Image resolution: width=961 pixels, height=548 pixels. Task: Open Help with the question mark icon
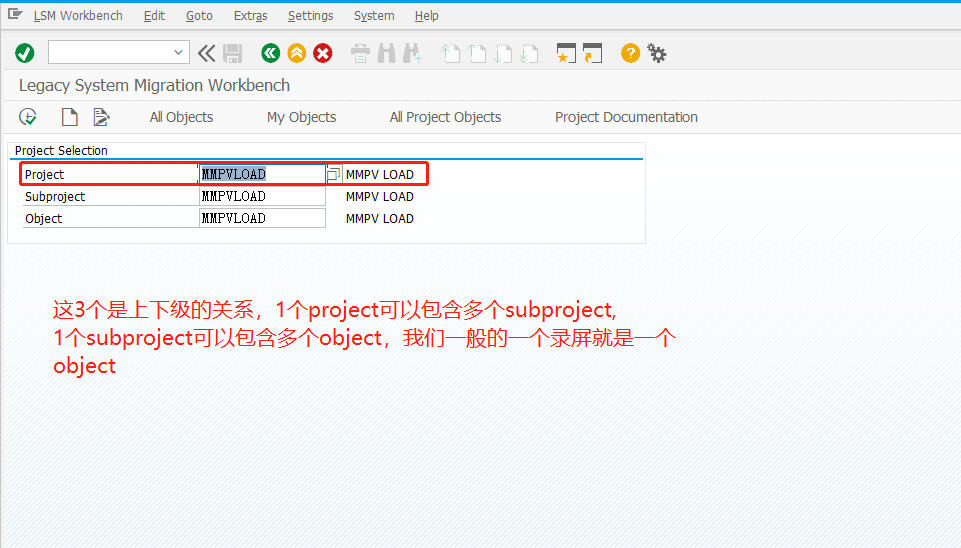(x=630, y=53)
